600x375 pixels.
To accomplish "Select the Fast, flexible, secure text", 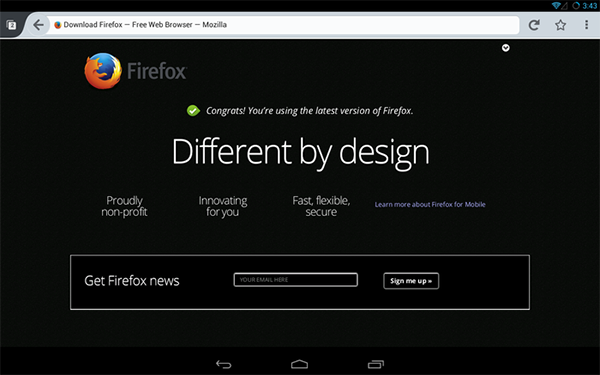I will [321, 206].
